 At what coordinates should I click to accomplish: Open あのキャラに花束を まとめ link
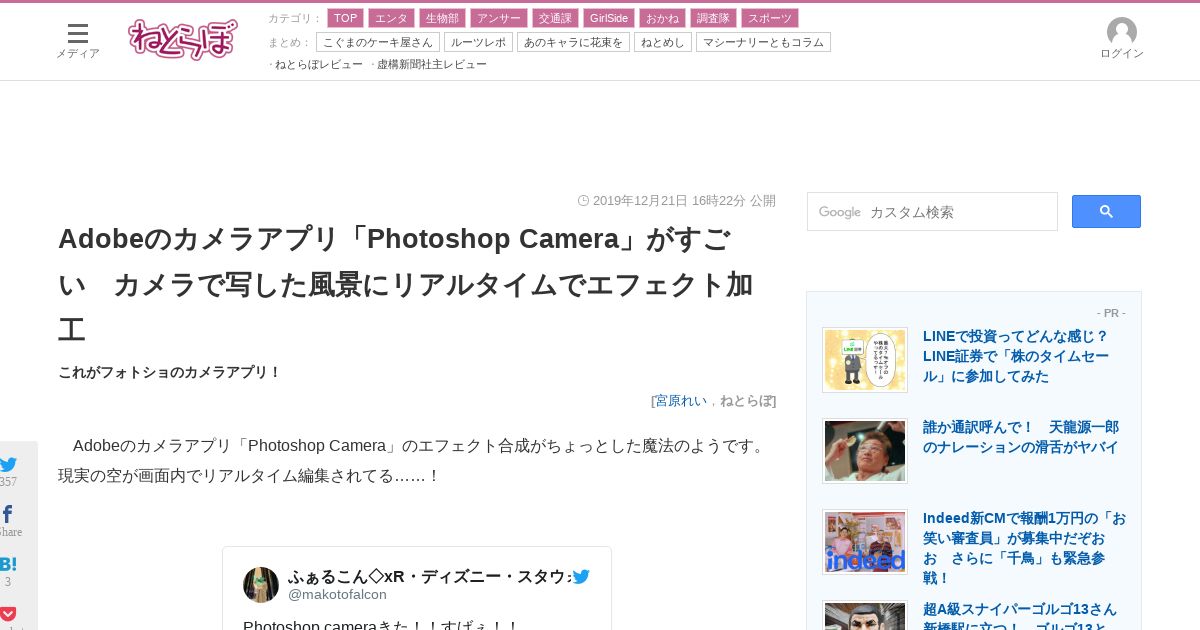tap(573, 42)
